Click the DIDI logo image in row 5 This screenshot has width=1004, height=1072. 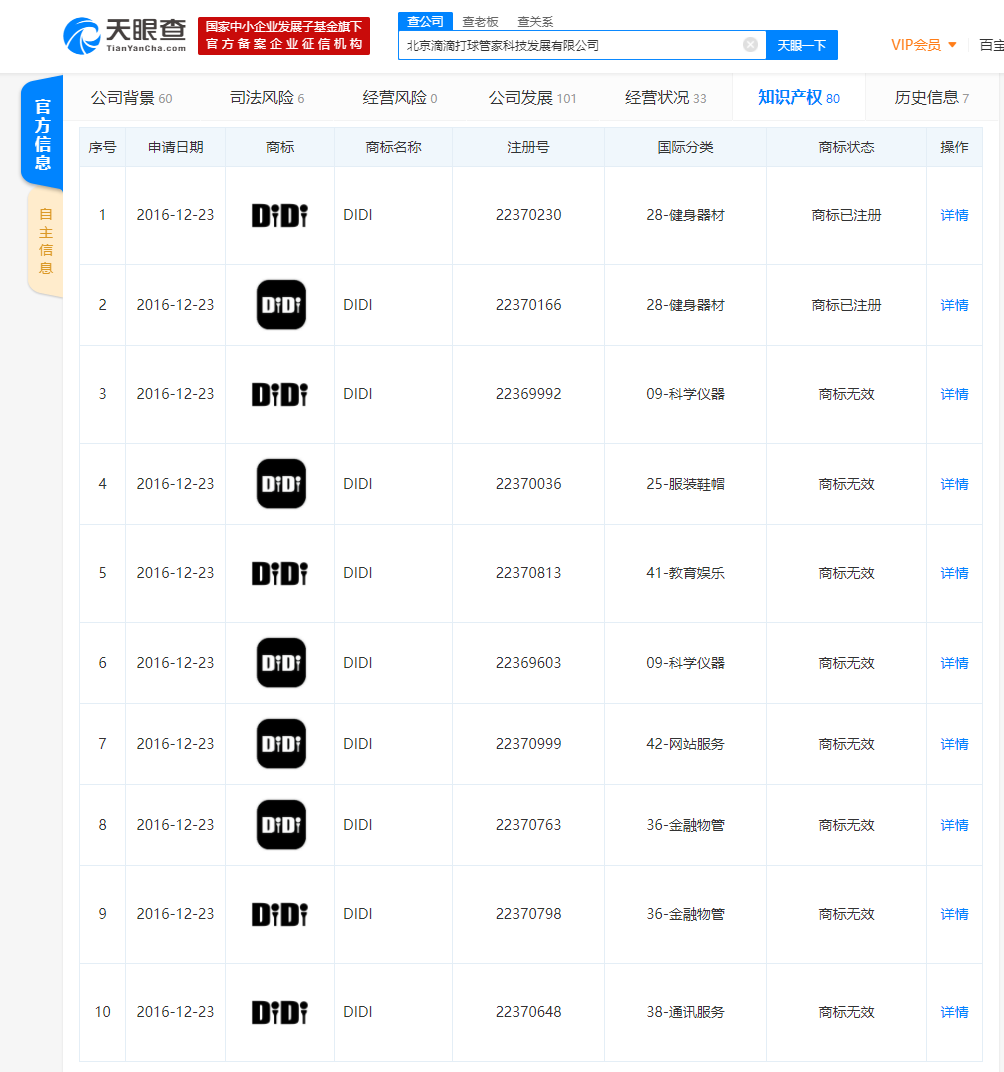pos(280,573)
